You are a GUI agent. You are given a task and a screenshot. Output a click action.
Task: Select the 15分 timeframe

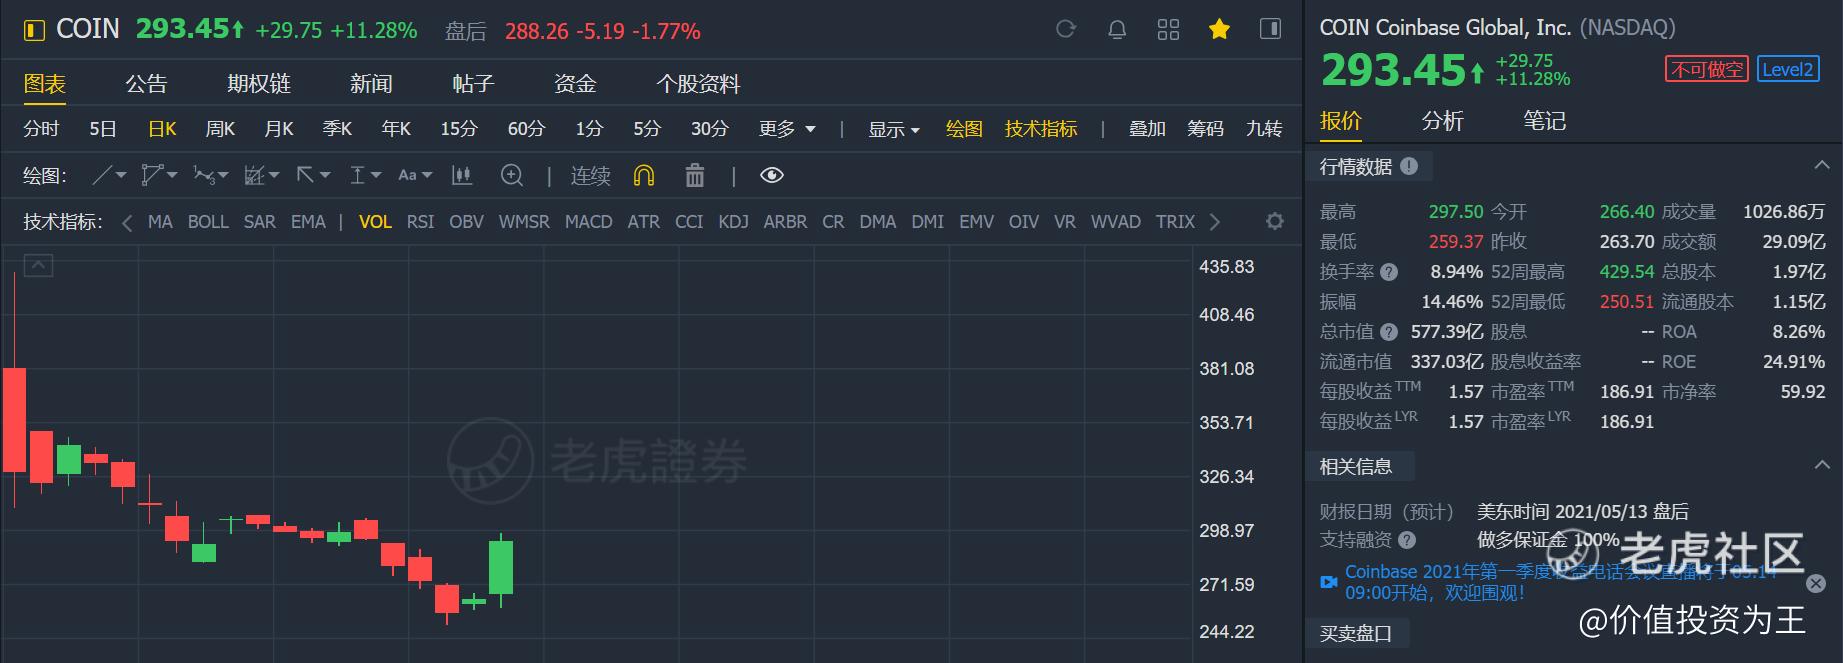(x=459, y=129)
